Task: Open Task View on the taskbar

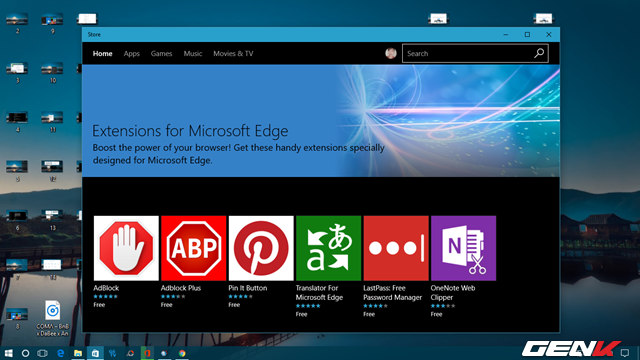Action: 42,353
